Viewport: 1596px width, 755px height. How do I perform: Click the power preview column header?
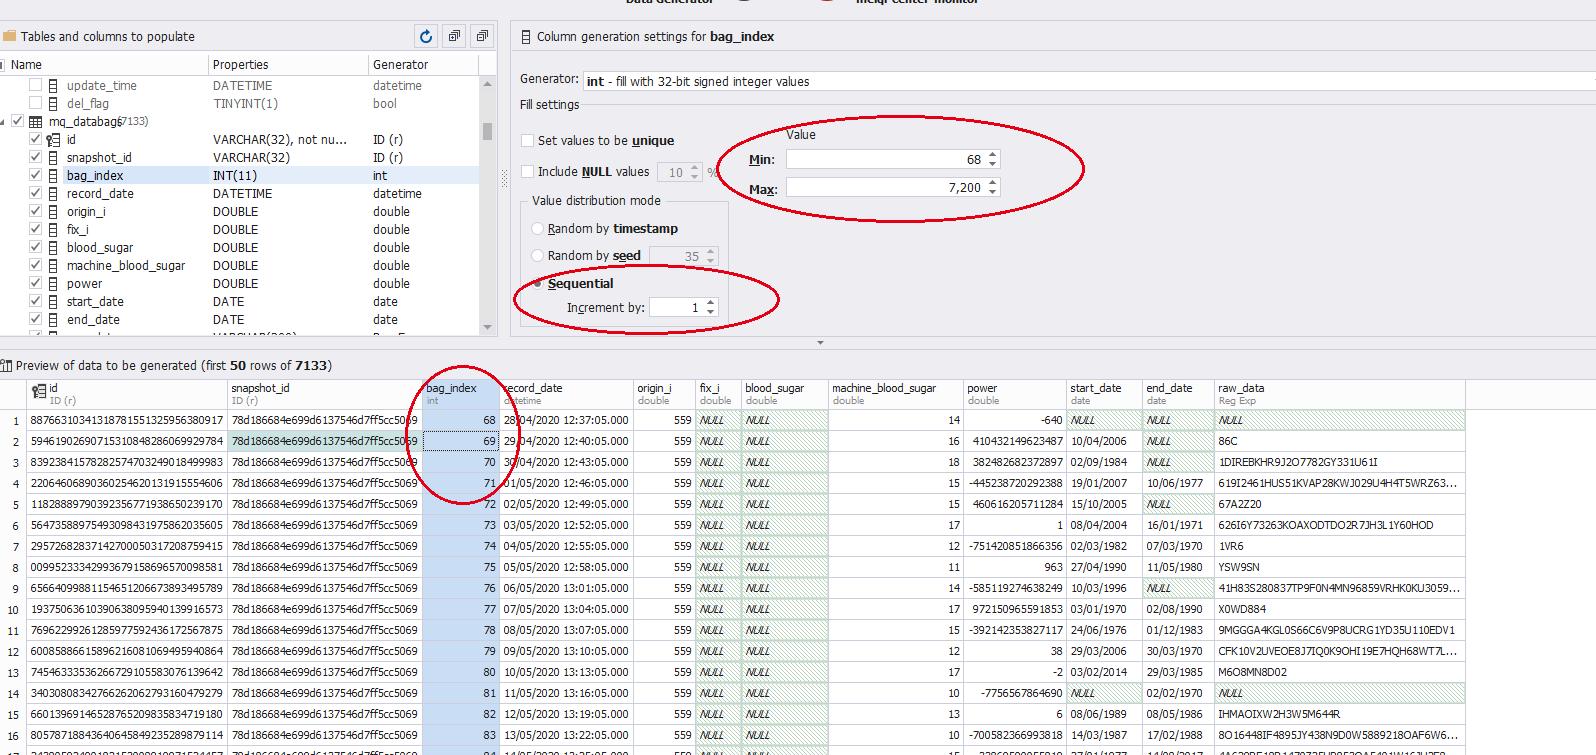coord(1015,394)
